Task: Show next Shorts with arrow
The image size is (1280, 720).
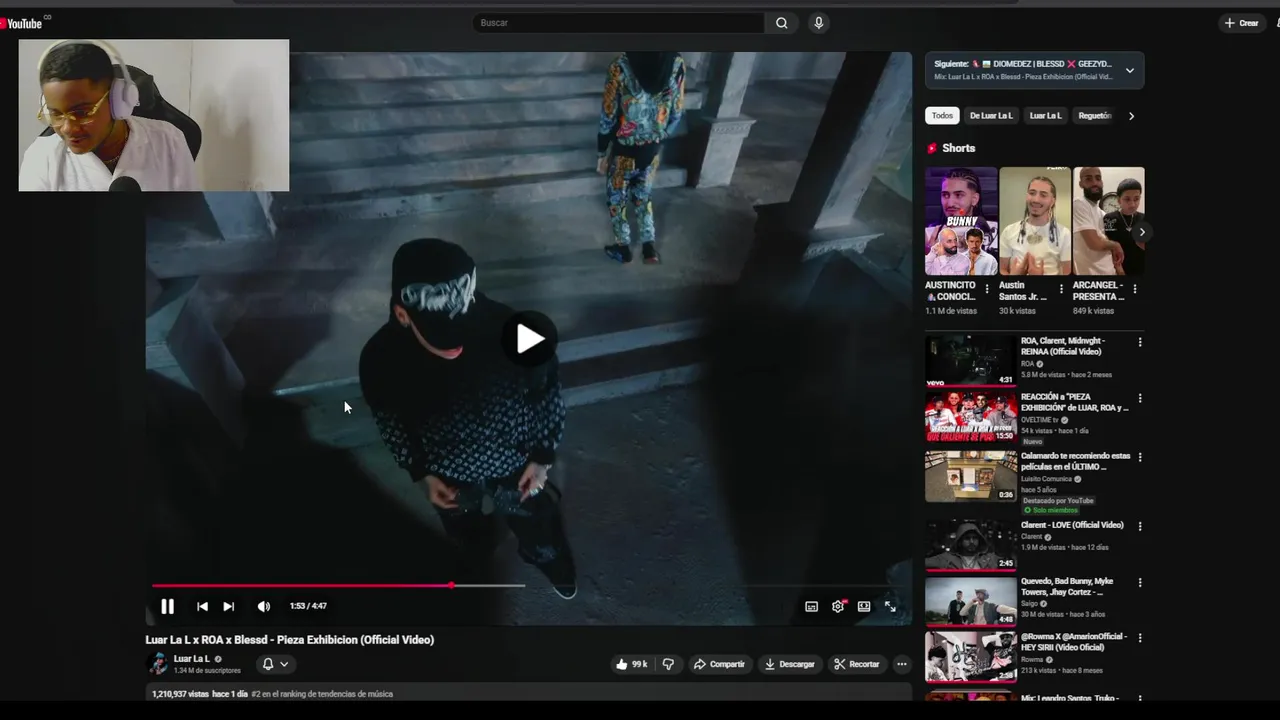Action: 1142,232
